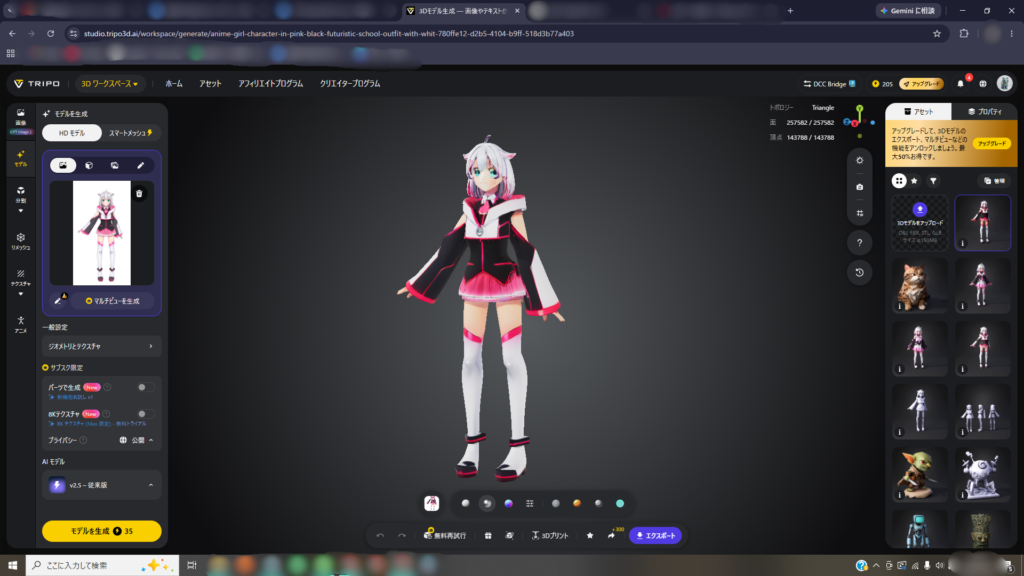Viewport: 1024px width, 576px height.
Task: Open the v2.5 AI model dropdown
Action: click(101, 485)
